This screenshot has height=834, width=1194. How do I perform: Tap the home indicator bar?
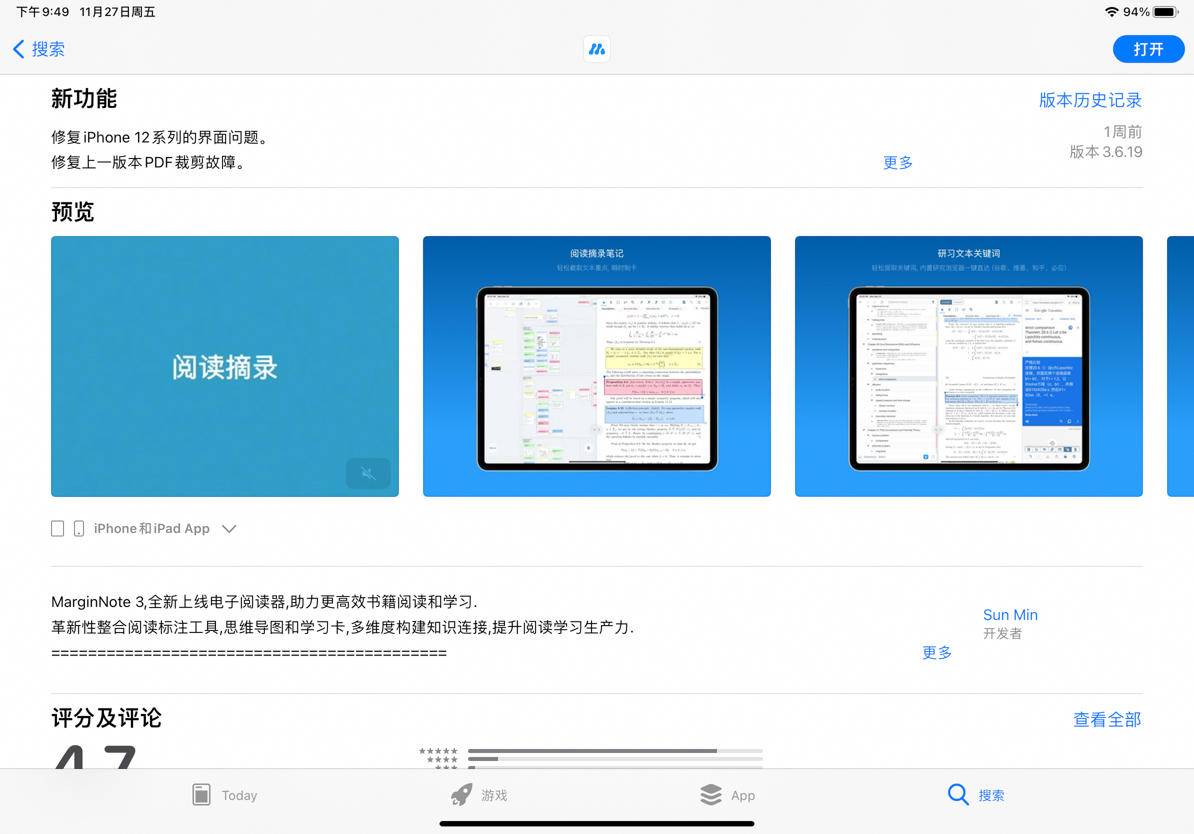click(597, 823)
